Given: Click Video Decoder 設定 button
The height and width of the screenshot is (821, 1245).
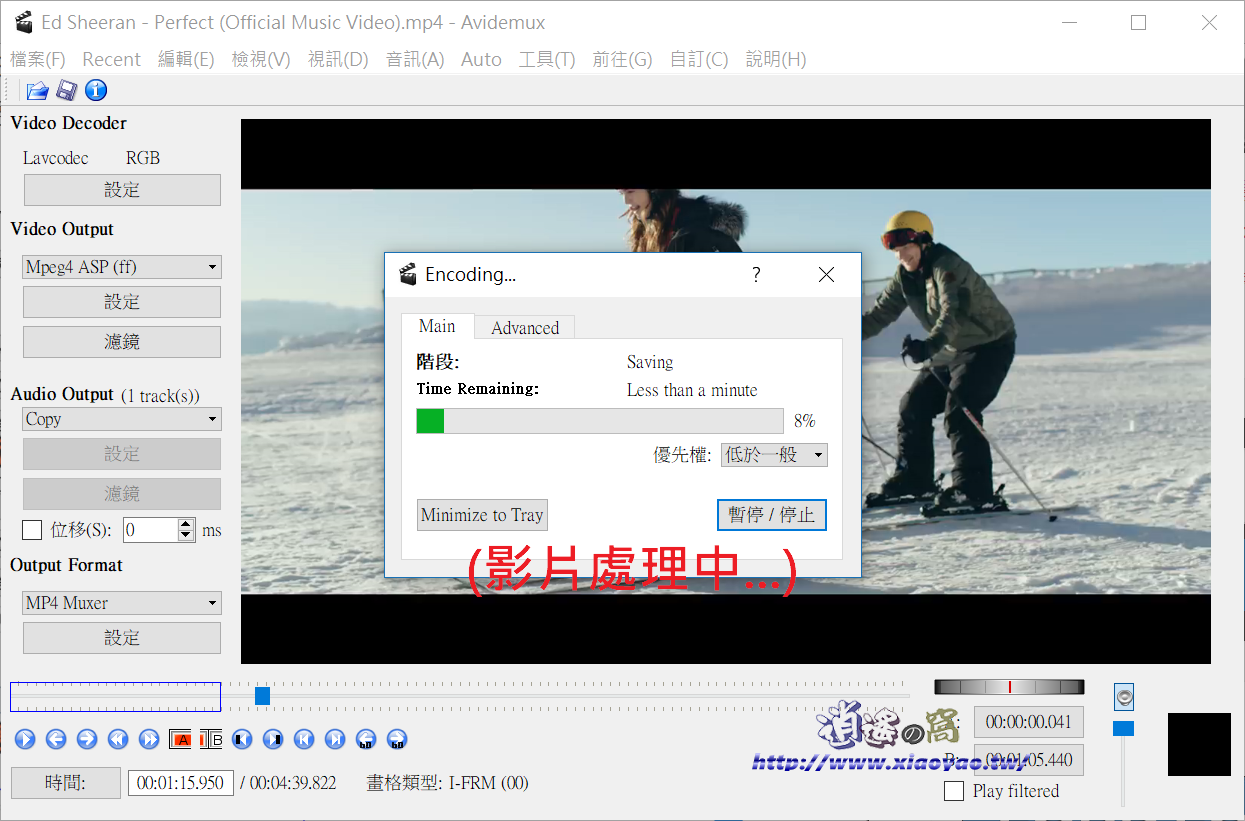Looking at the screenshot, I should tap(122, 190).
